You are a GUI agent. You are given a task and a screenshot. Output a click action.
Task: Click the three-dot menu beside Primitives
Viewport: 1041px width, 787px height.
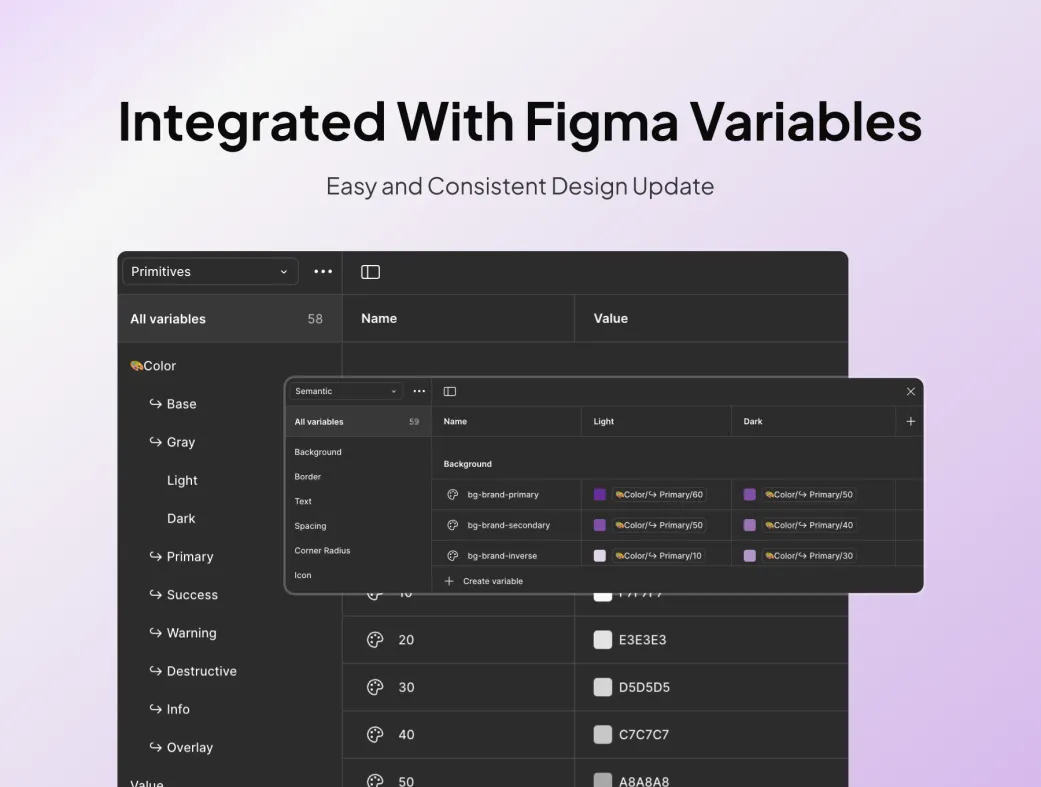click(323, 272)
